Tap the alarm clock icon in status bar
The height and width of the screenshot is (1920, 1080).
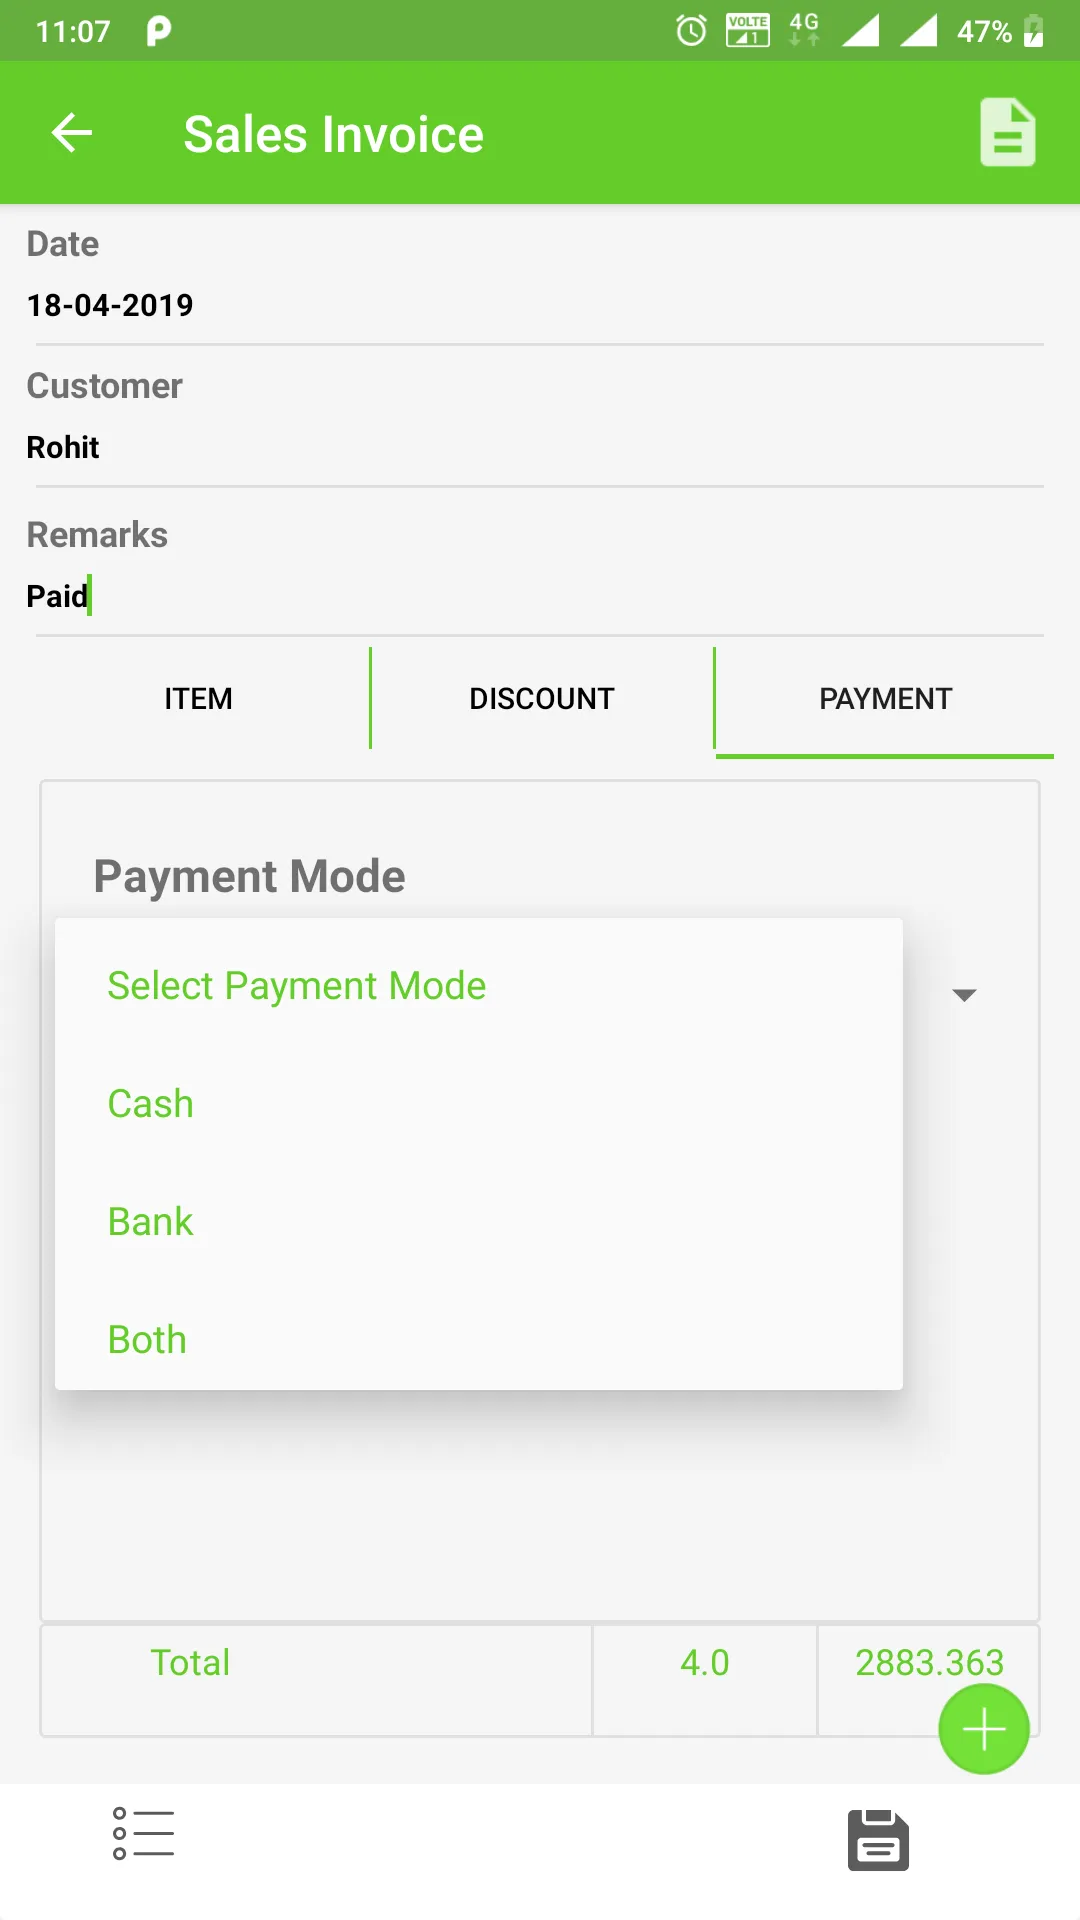pos(690,30)
